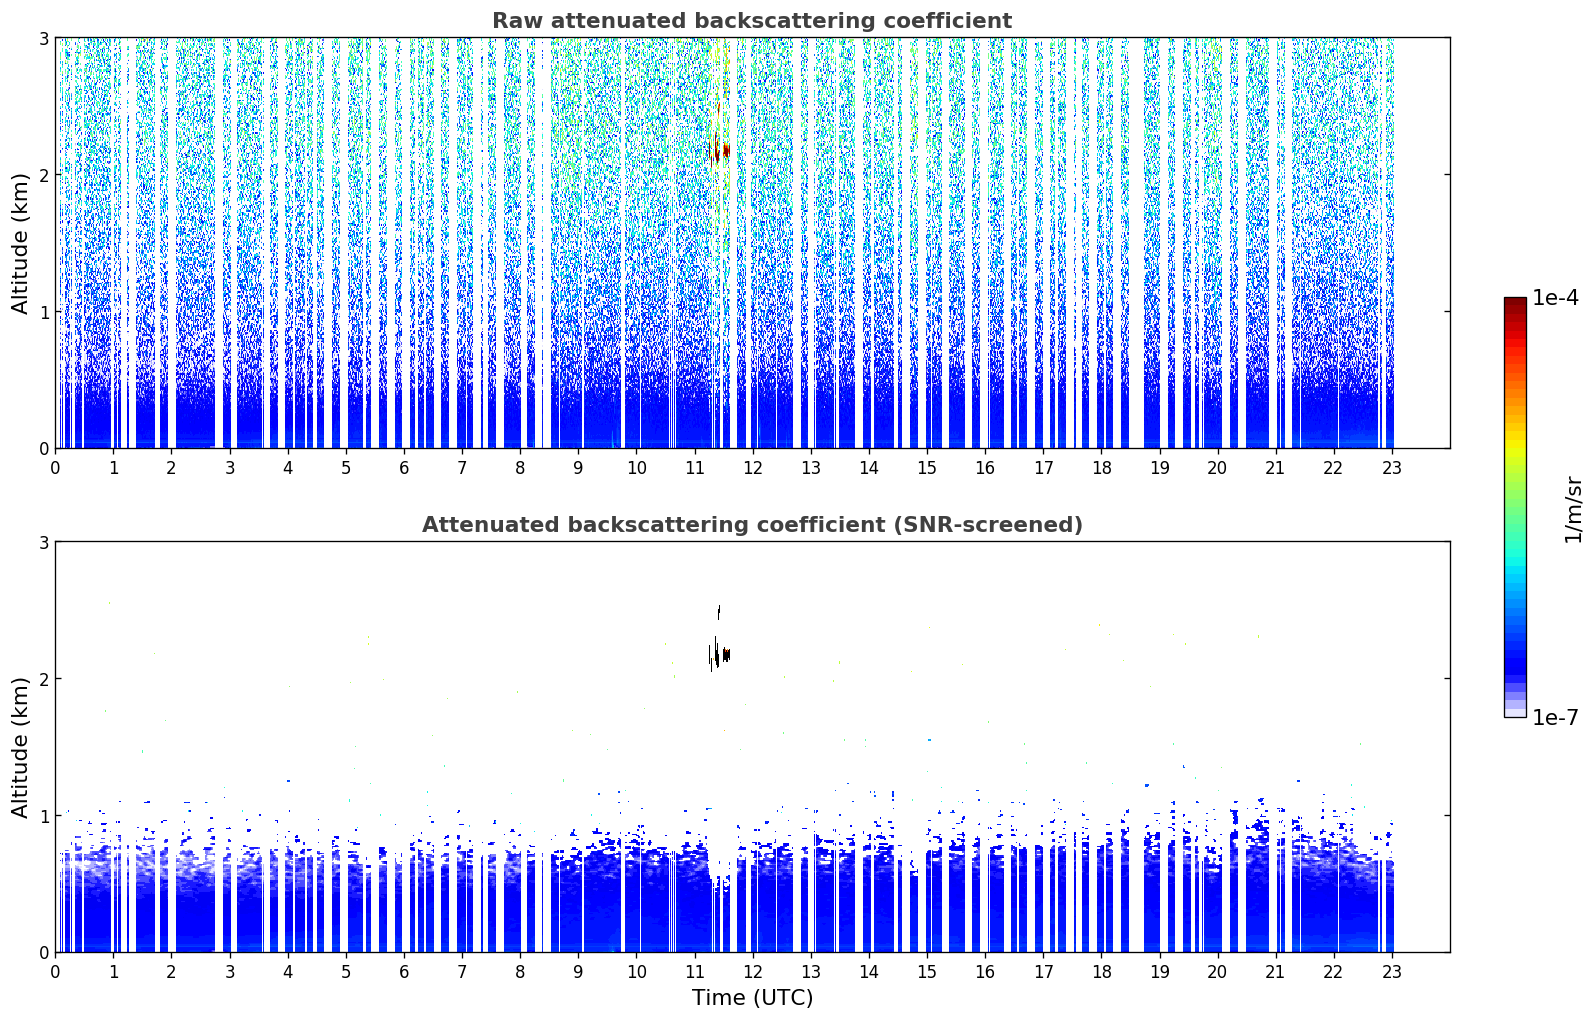
Task: Click y-axis tick '1' of the bottom plot
Action: click(43, 816)
